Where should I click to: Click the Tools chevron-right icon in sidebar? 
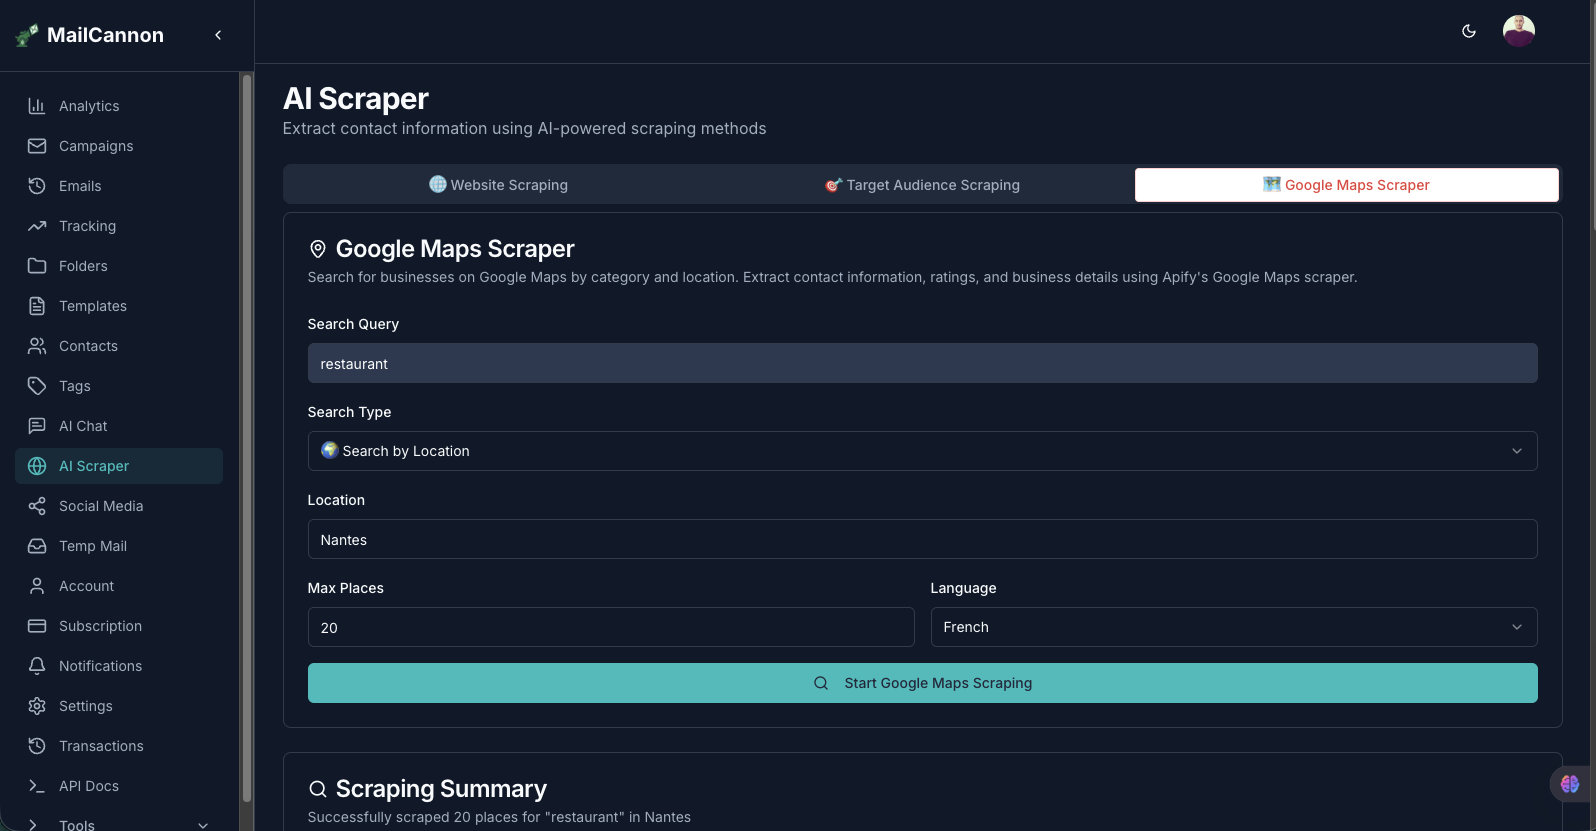[35, 825]
